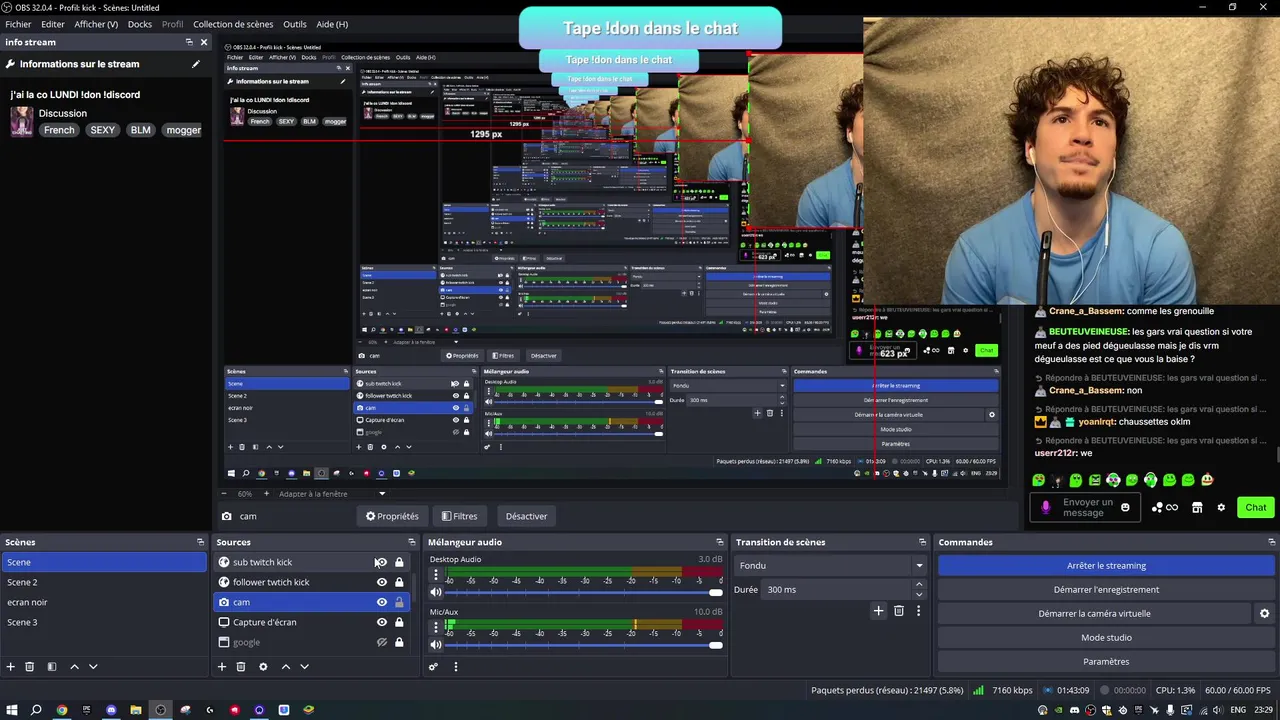
Task: Mute Desktop Audio speaker icon
Action: (435, 593)
